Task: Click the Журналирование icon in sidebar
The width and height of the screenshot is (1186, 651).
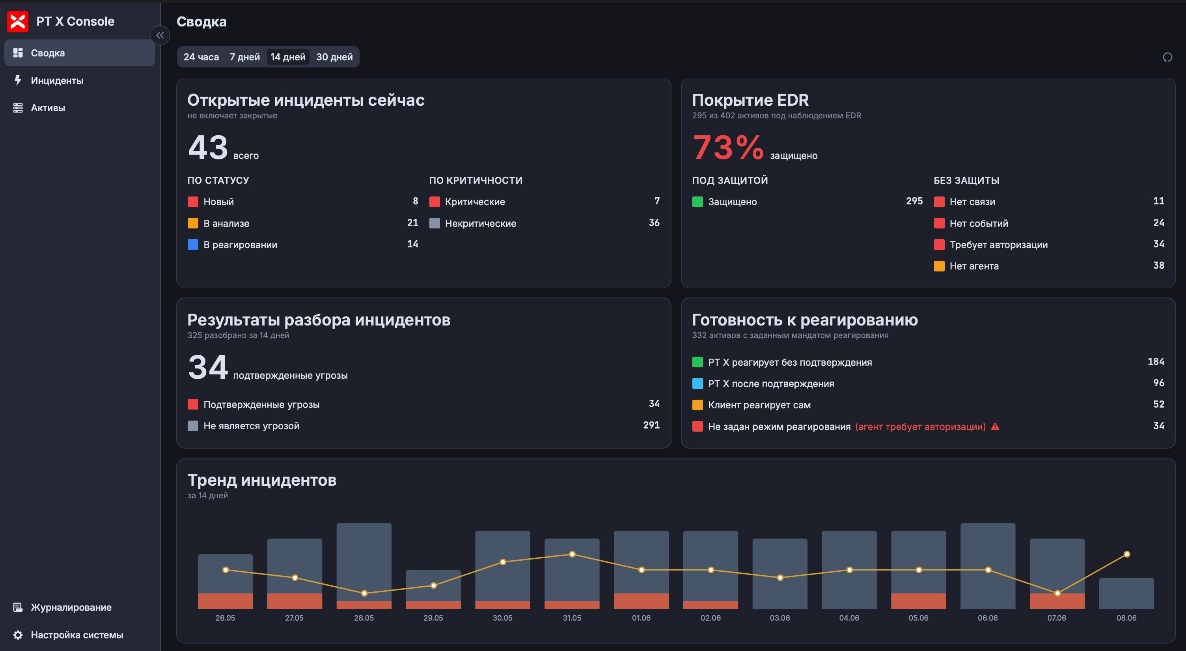Action: click(x=18, y=608)
